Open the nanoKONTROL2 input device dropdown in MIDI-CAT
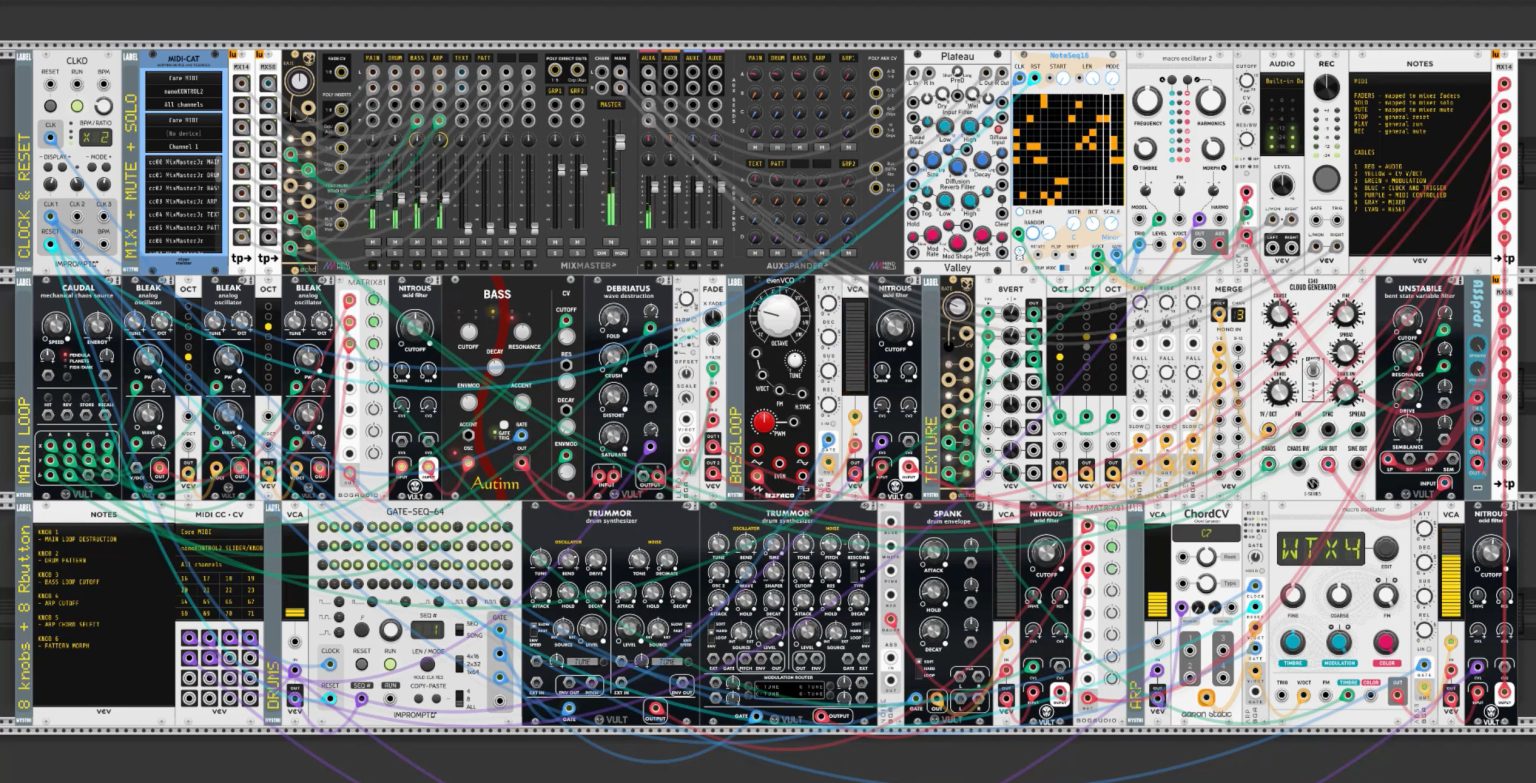The image size is (1536, 783). pos(182,91)
